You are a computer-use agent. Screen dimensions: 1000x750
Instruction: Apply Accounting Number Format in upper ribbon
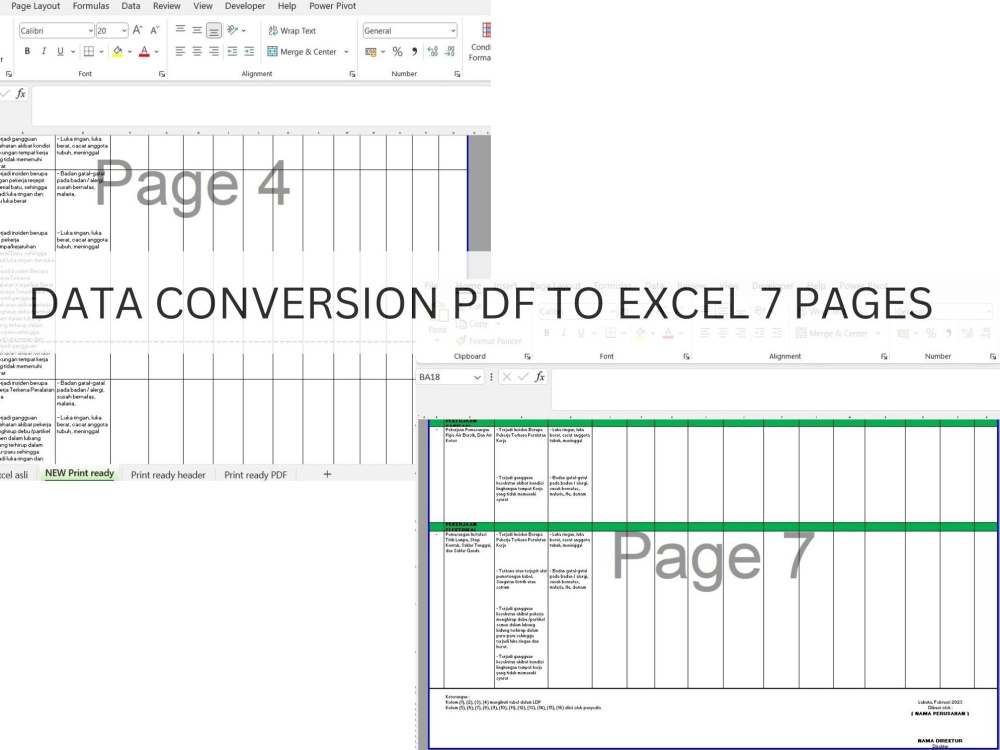coord(371,51)
